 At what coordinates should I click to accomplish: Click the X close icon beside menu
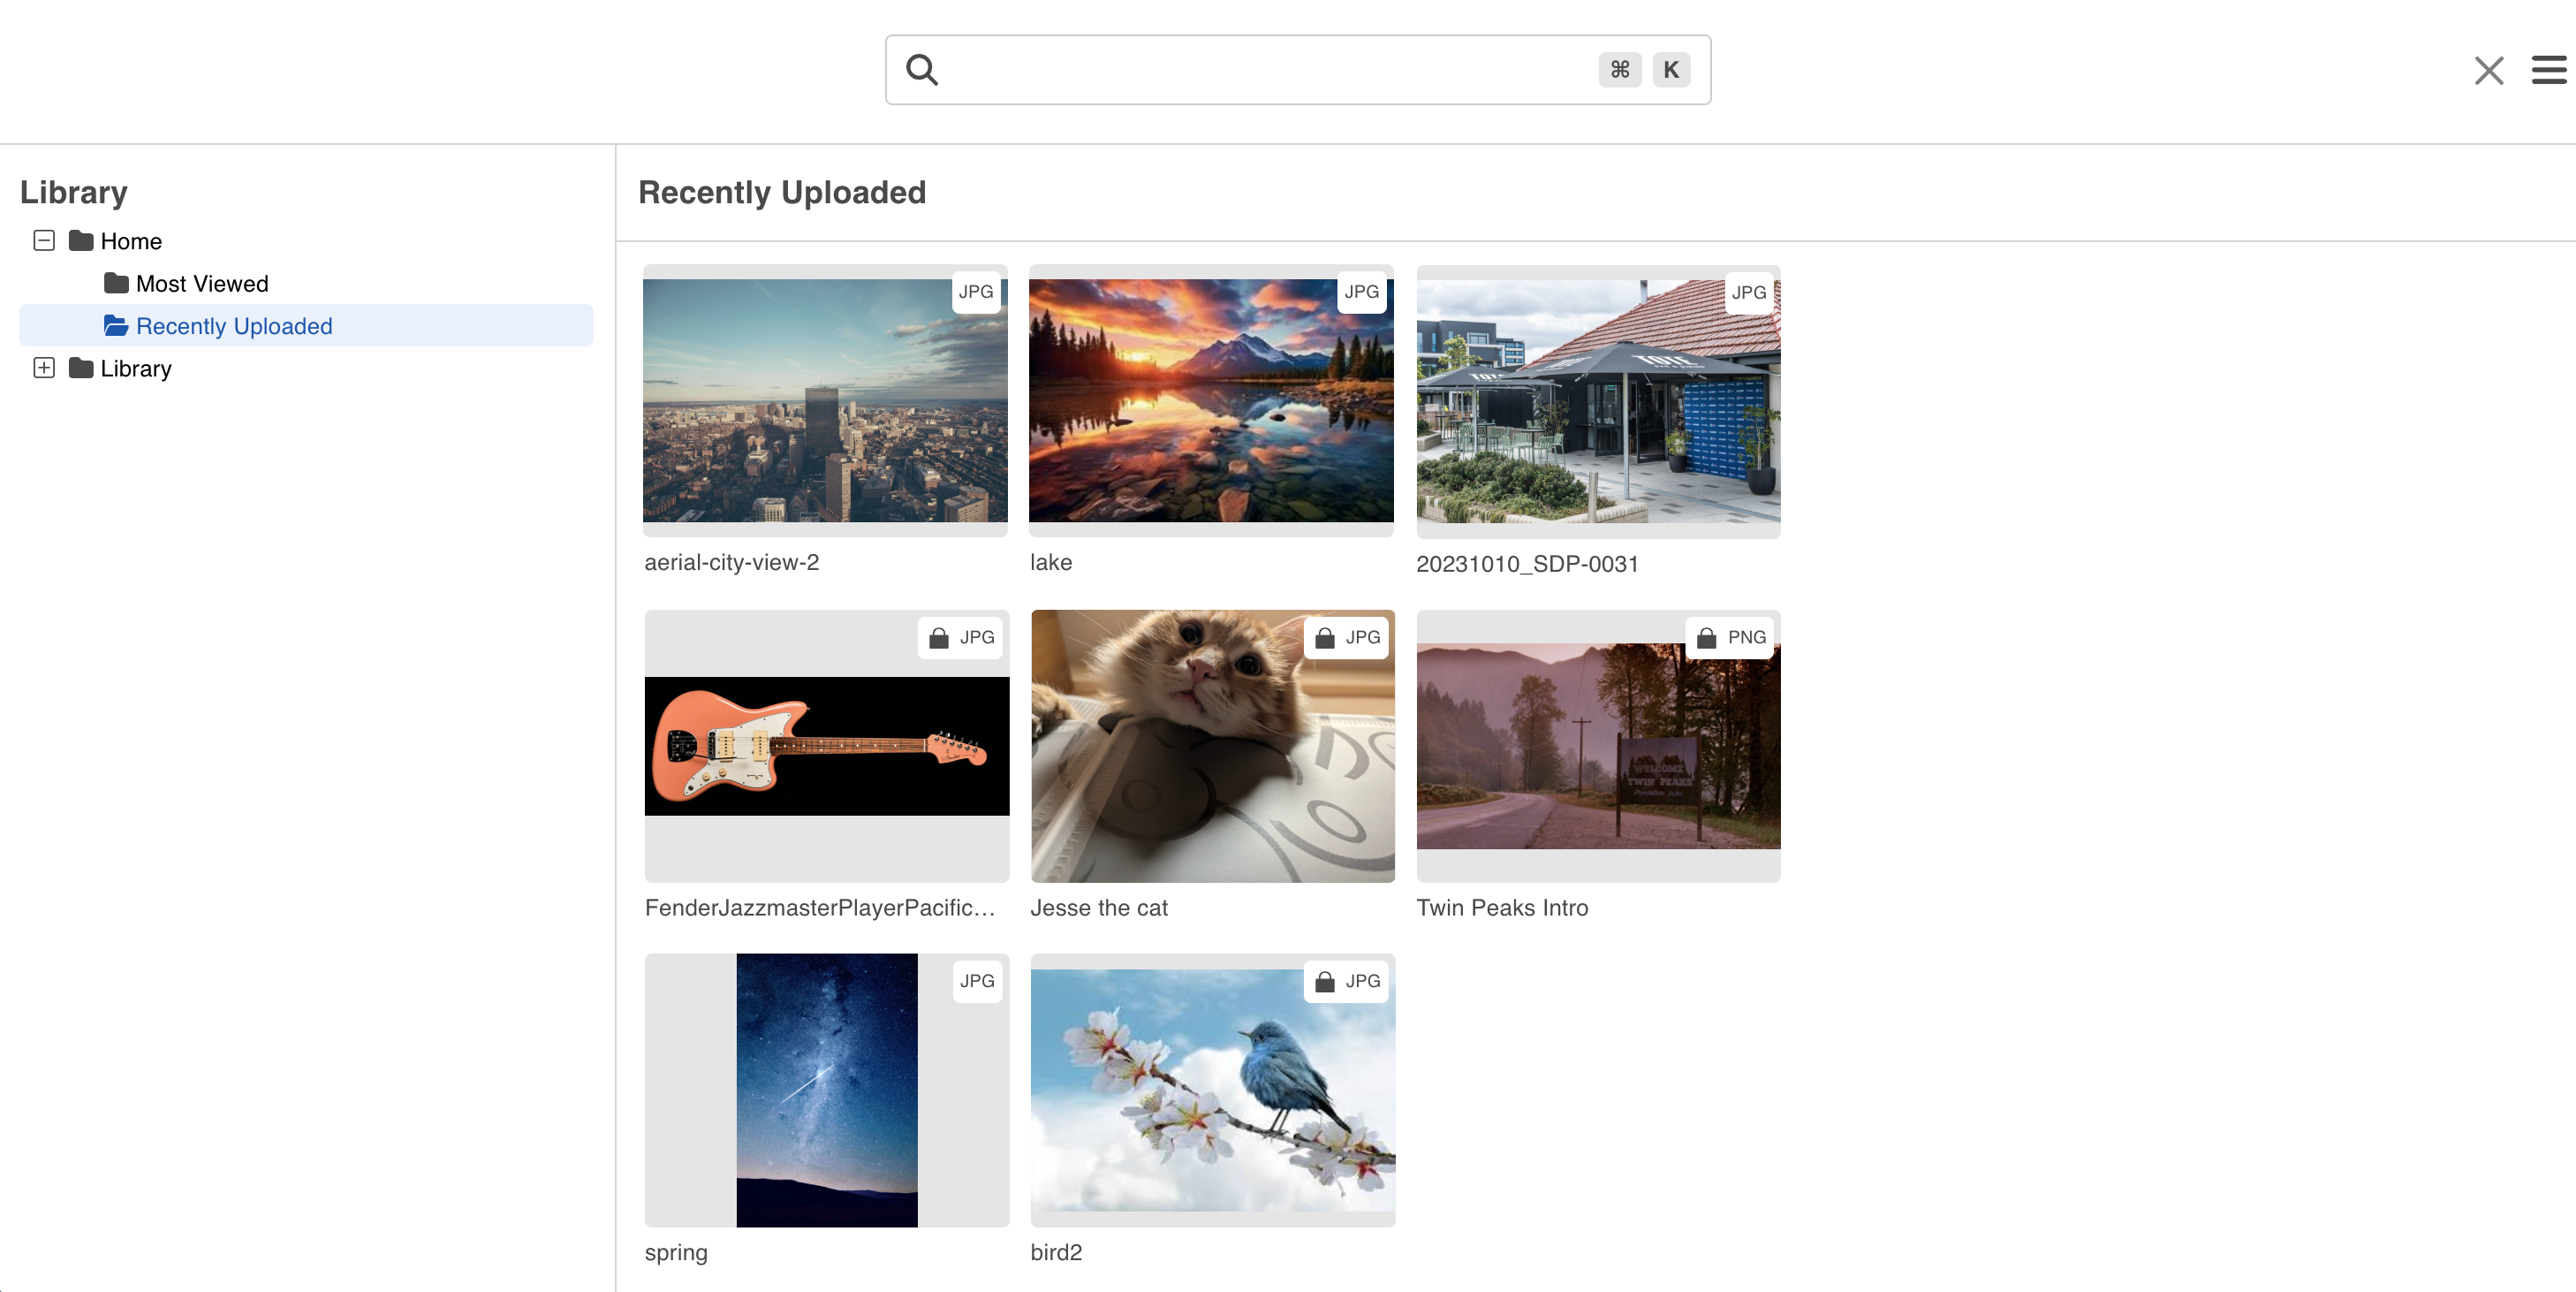click(2488, 70)
